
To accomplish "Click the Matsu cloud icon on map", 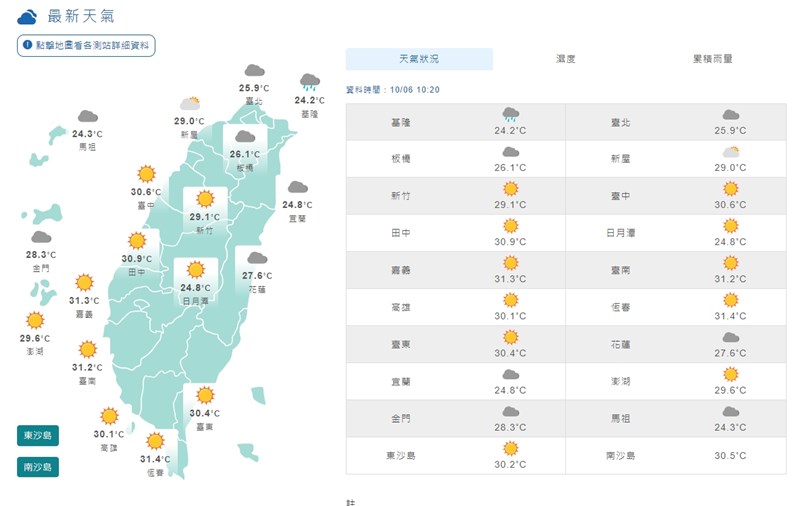I will (x=88, y=116).
